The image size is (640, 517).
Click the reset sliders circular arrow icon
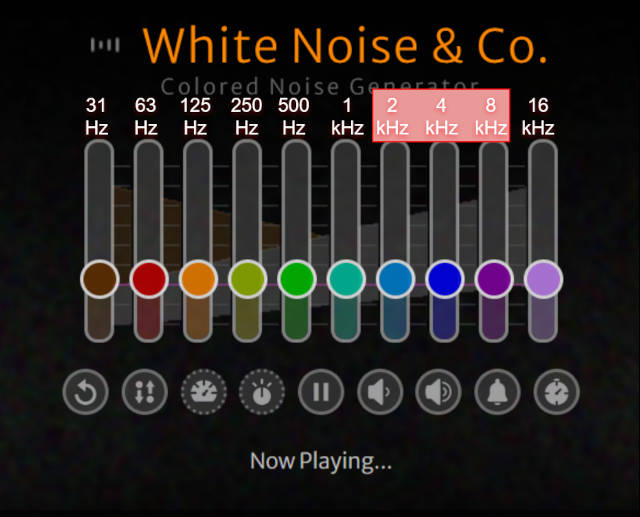coord(86,392)
